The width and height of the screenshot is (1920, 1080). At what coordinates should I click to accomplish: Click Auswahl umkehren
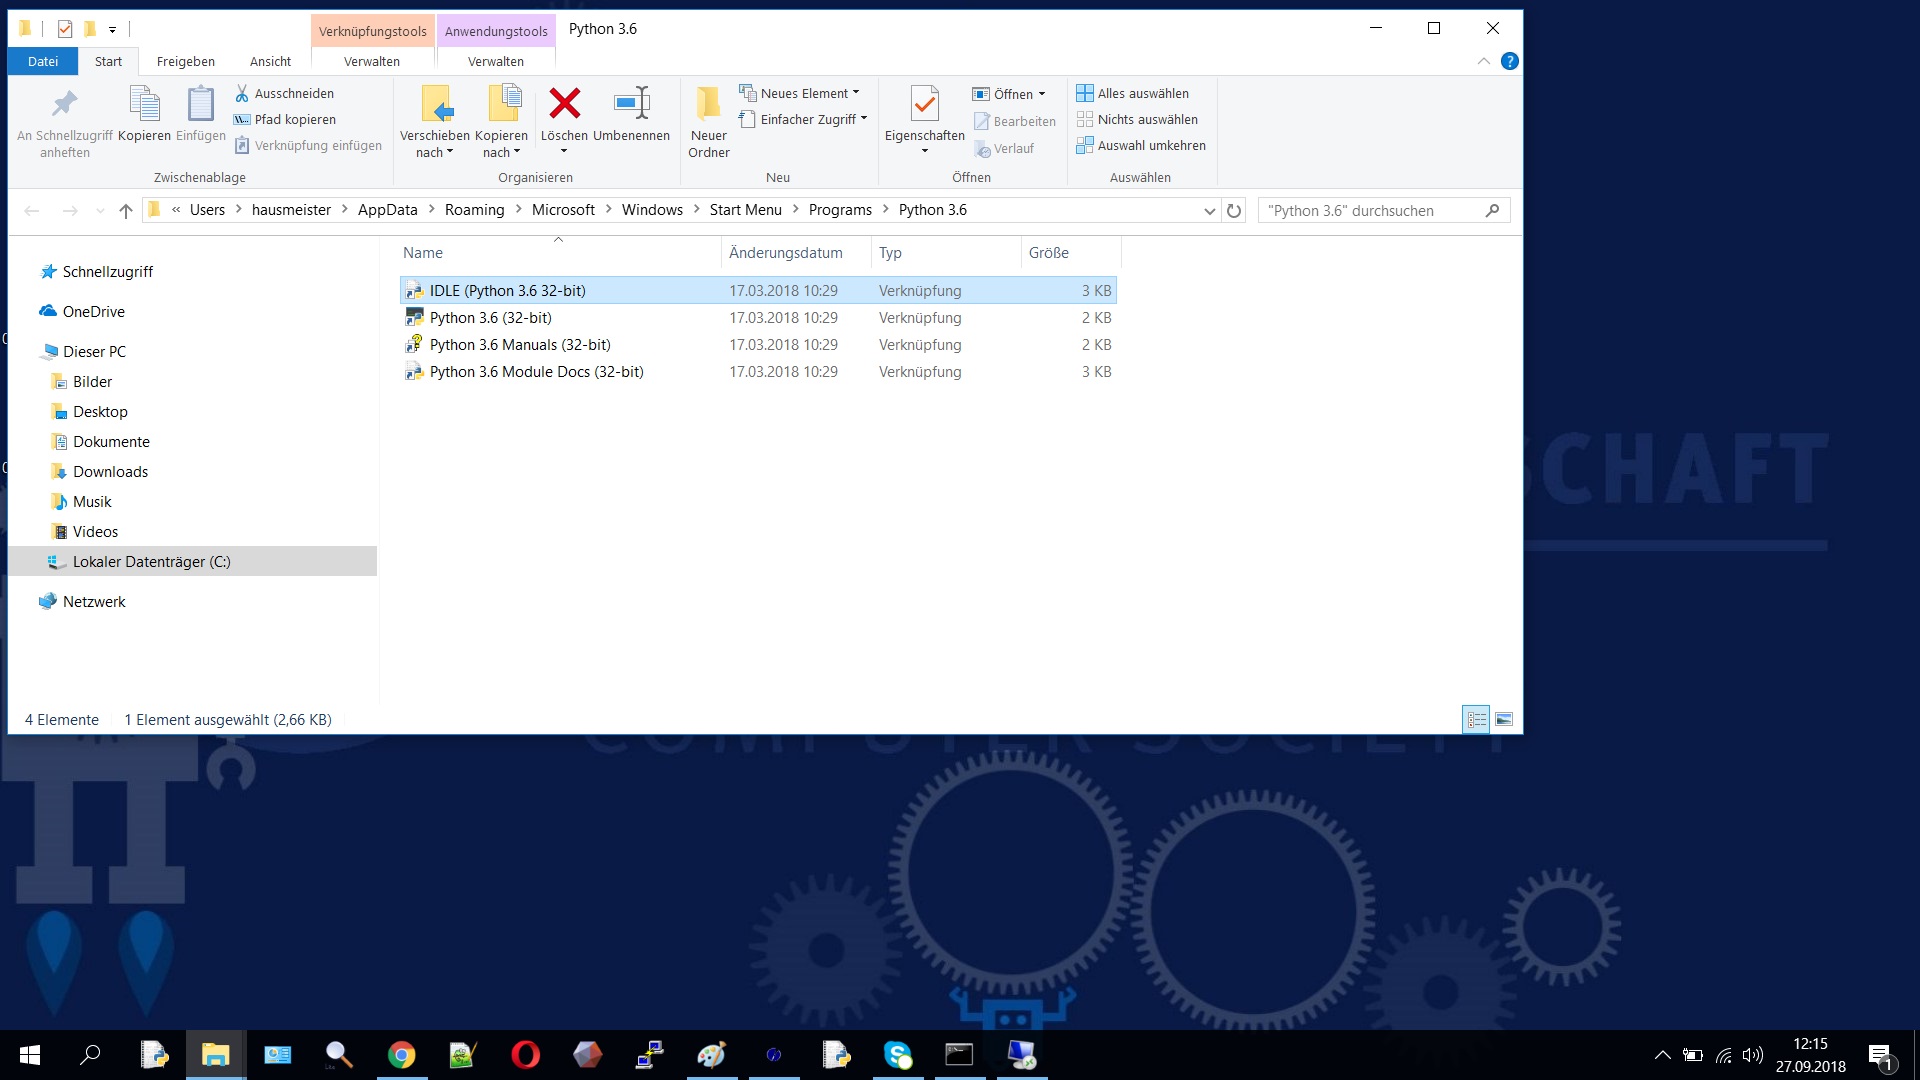point(1141,145)
